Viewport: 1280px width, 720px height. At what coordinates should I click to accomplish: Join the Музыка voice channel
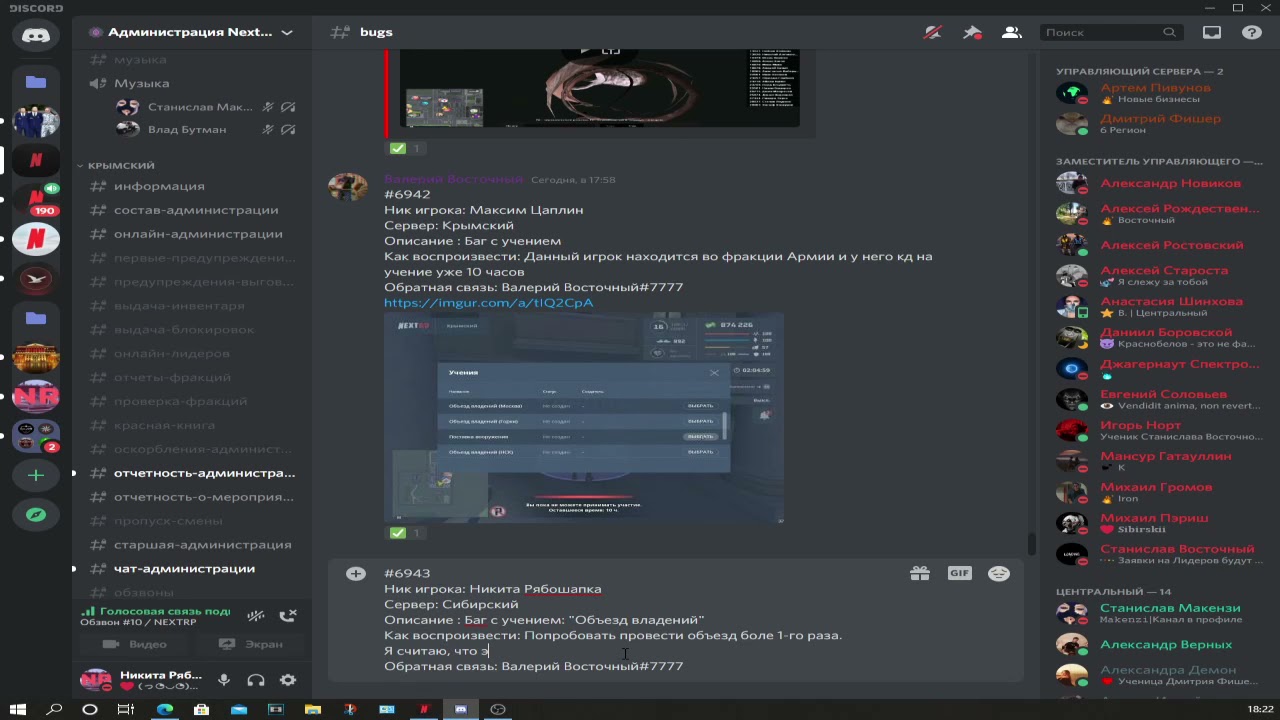pos(190,83)
